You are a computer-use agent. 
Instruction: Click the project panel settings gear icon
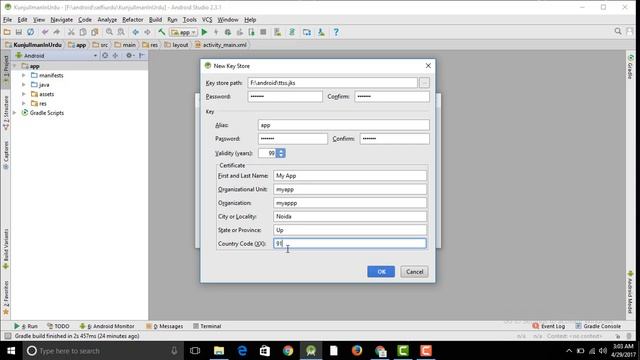click(x=129, y=56)
